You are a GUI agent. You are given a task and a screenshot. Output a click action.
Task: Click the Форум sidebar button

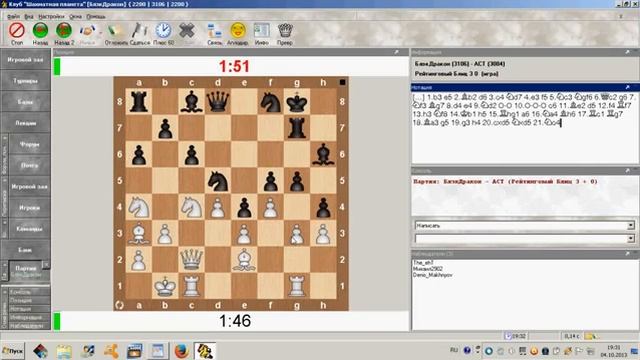point(29,144)
